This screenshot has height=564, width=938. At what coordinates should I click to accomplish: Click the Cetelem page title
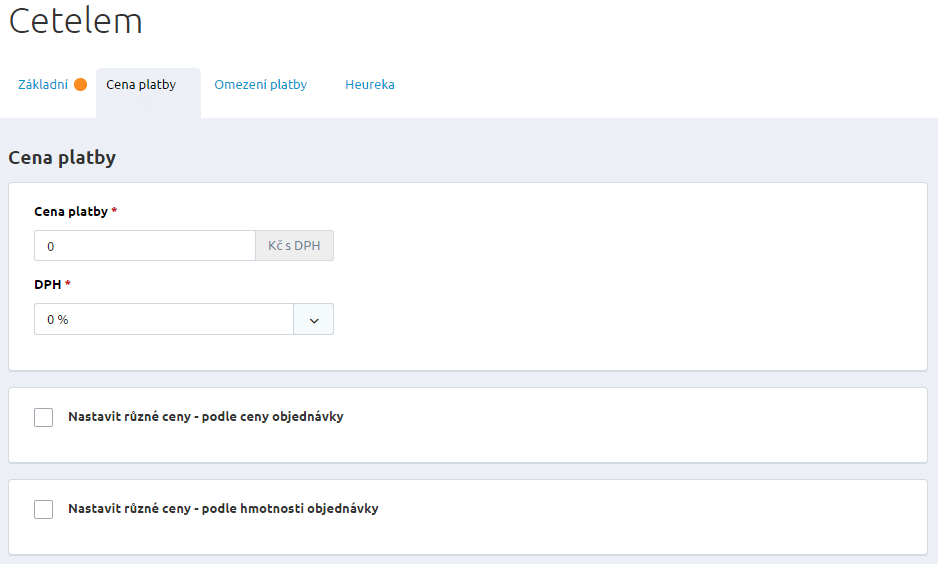tap(76, 20)
